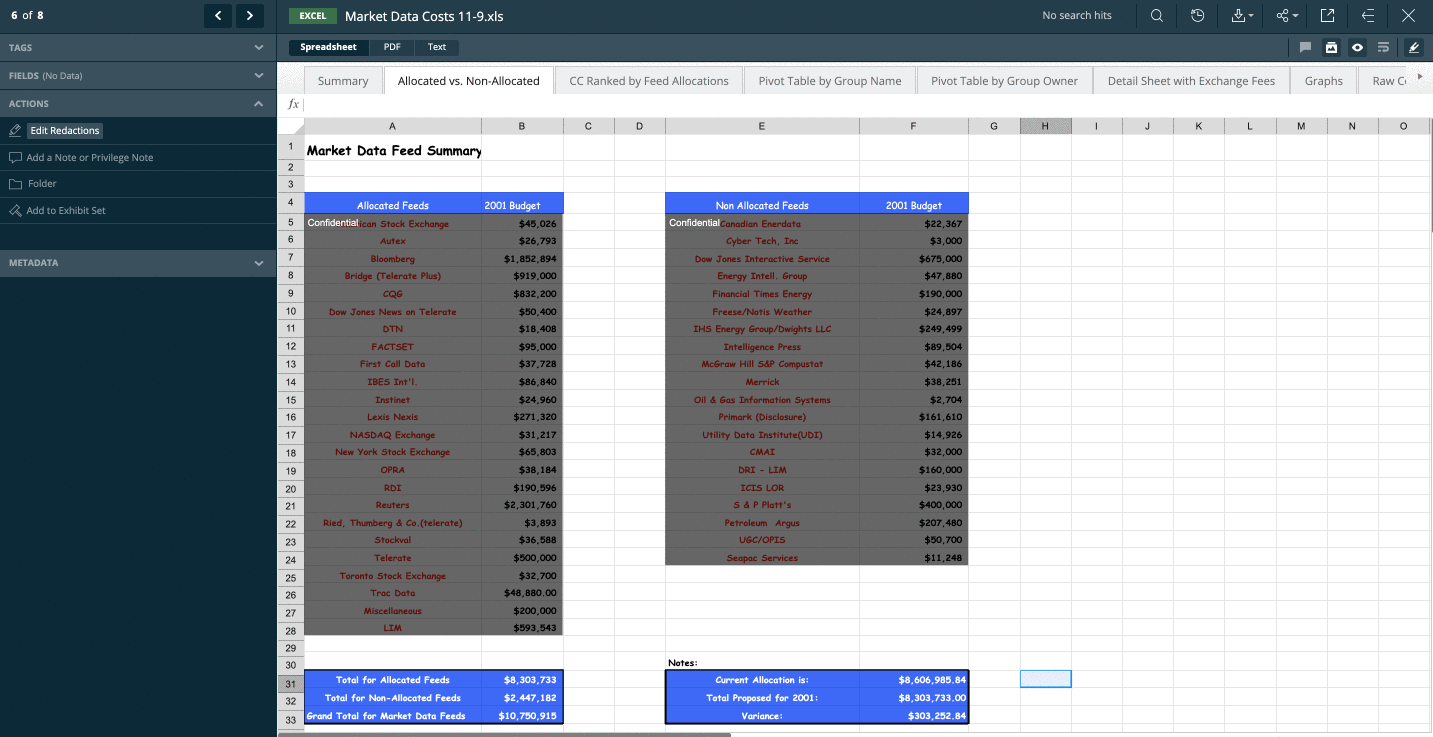Click the Reuters cell
The height and width of the screenshot is (737, 1433).
[392, 505]
